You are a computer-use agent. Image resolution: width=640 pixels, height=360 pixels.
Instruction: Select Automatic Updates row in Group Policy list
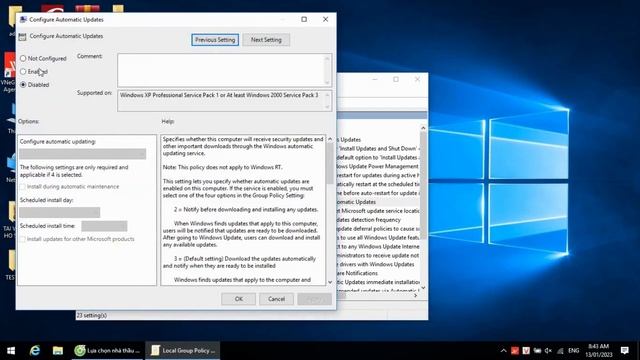click(x=378, y=202)
